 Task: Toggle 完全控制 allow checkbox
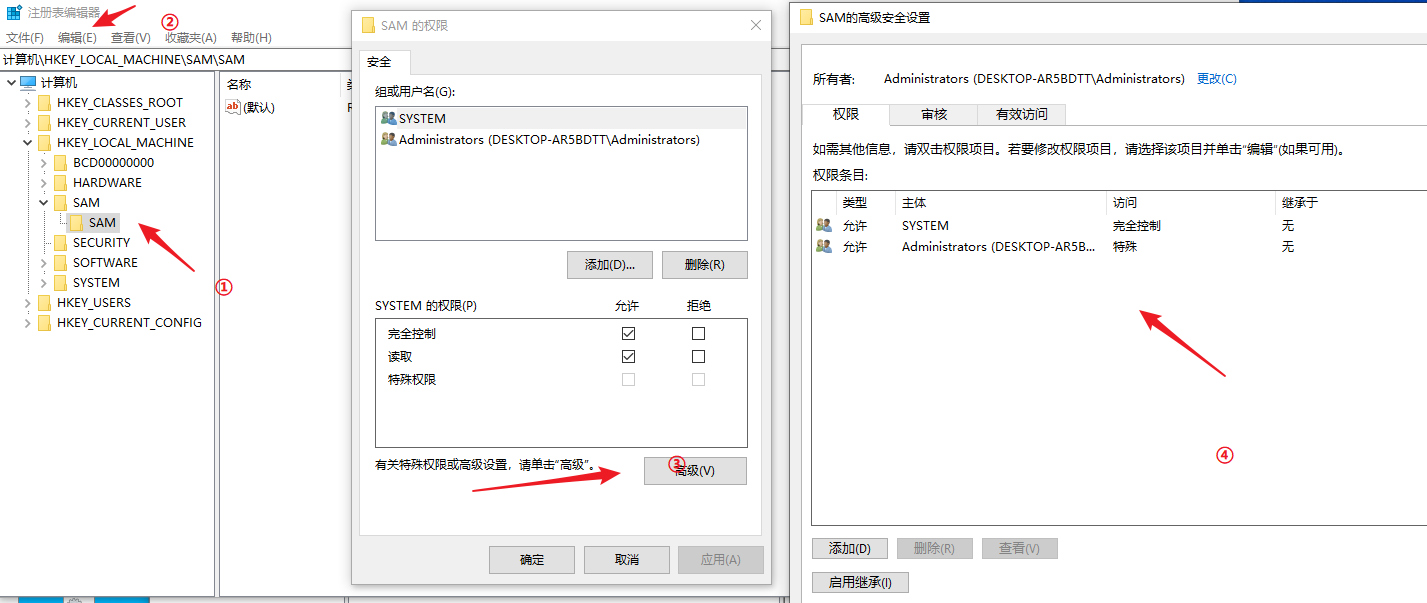click(x=628, y=333)
